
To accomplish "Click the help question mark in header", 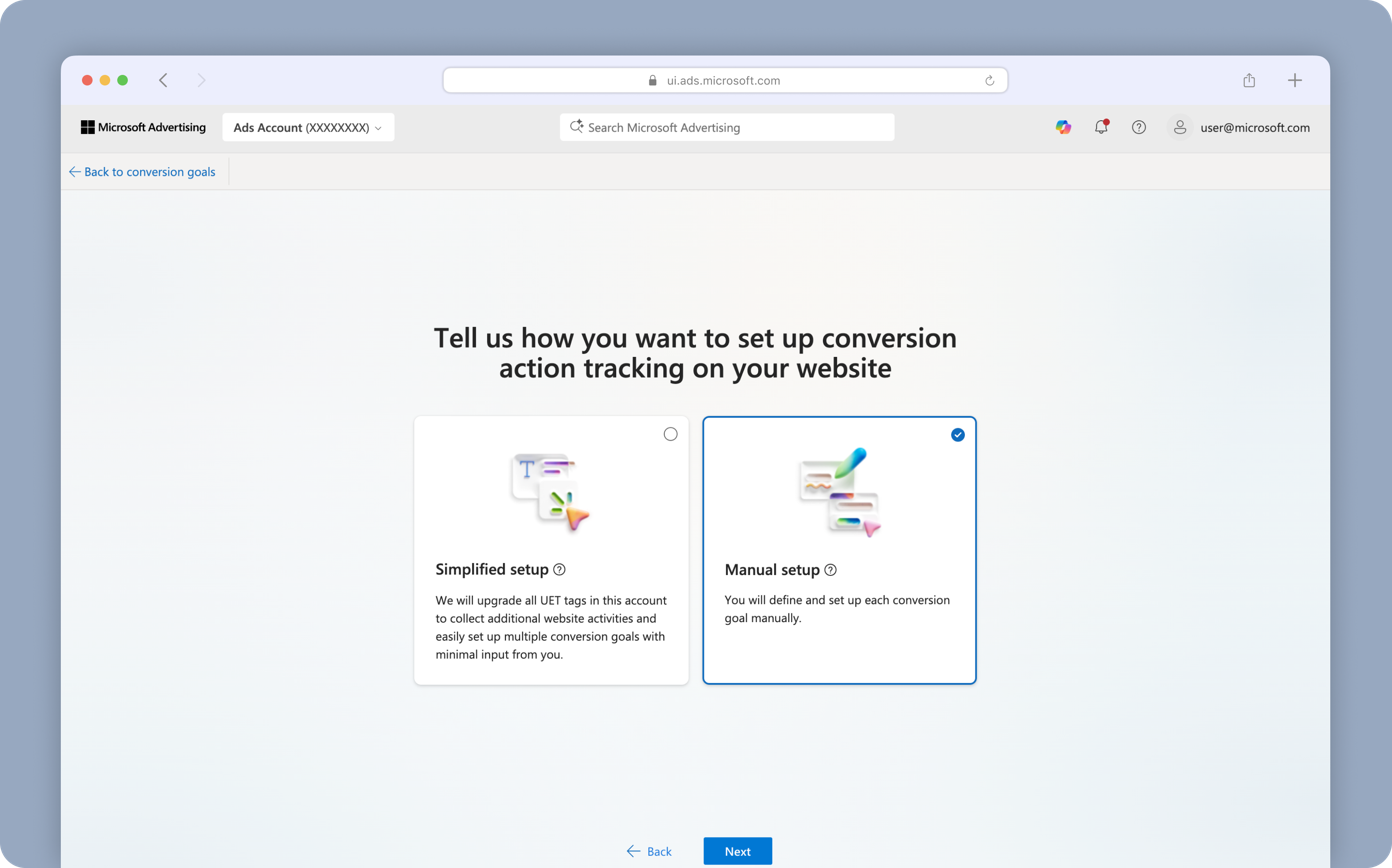I will [1138, 127].
